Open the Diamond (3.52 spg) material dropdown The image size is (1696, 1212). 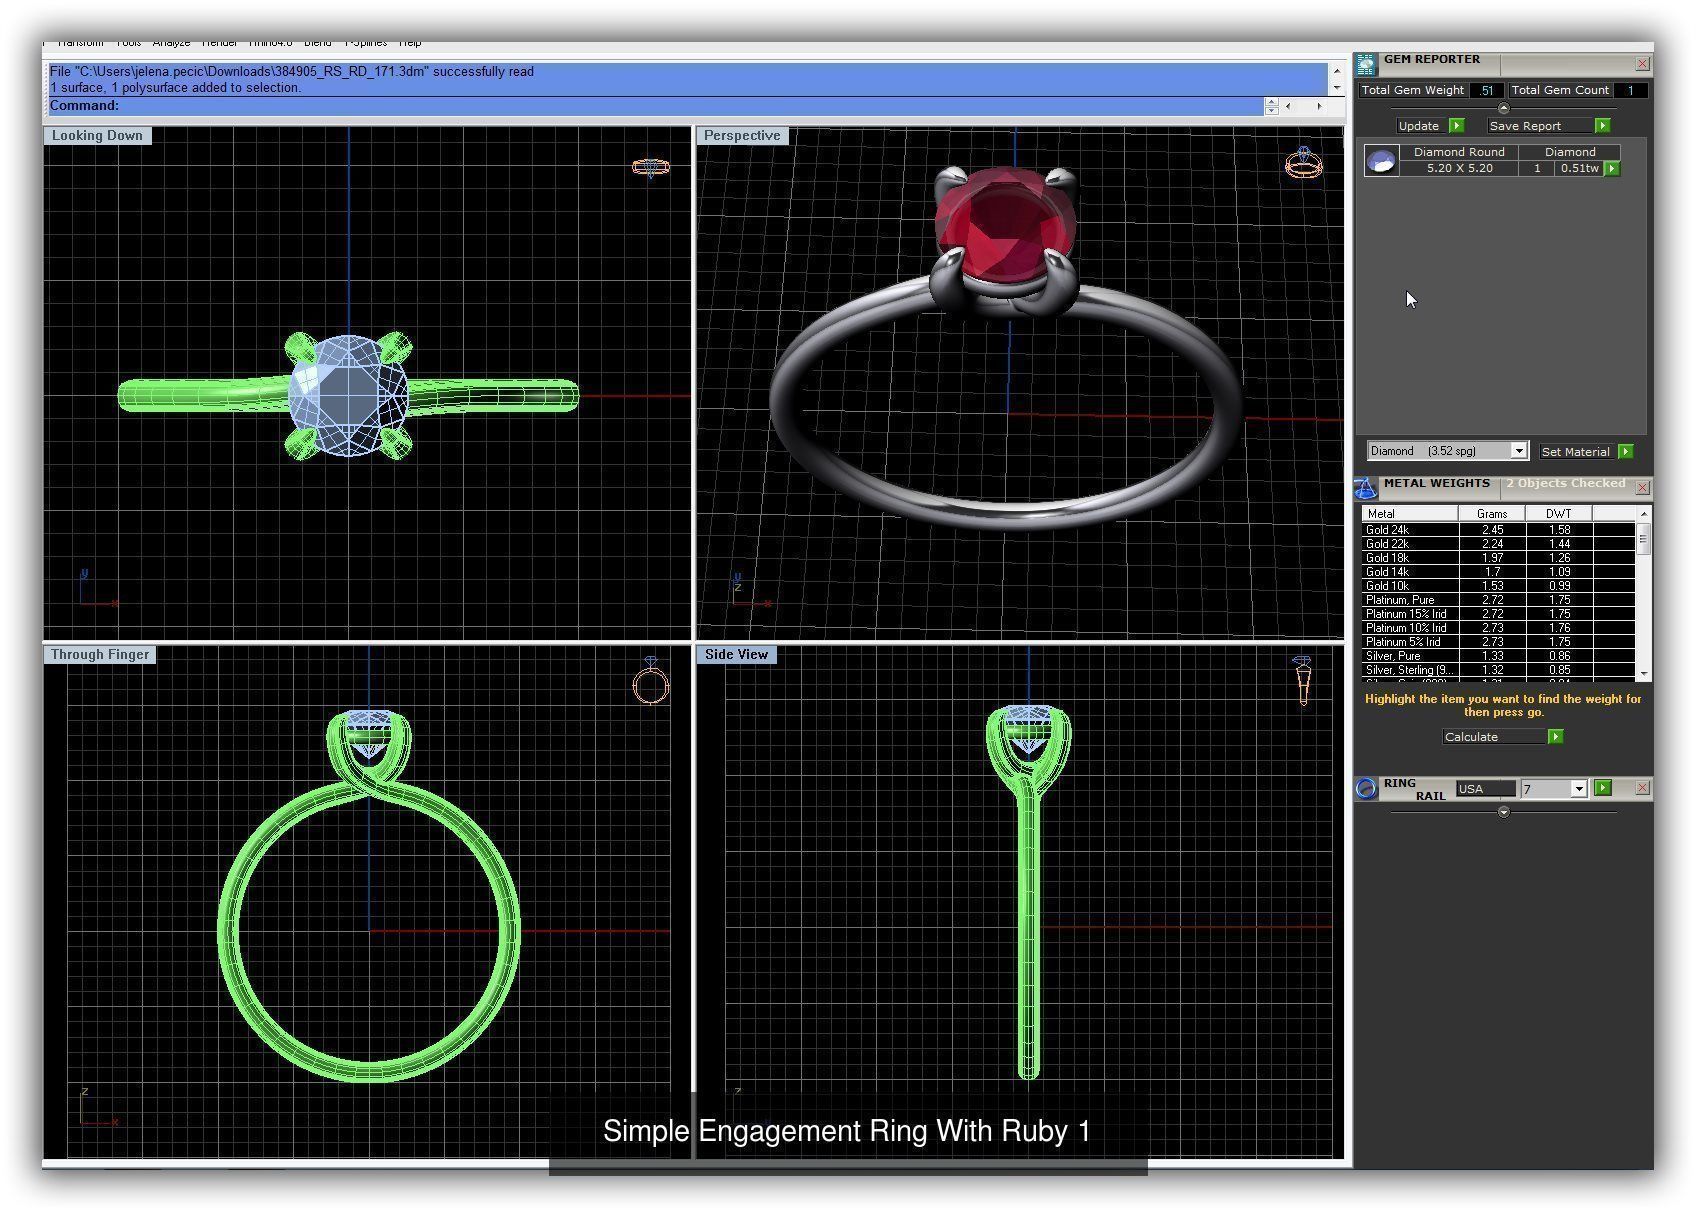[x=1518, y=451]
